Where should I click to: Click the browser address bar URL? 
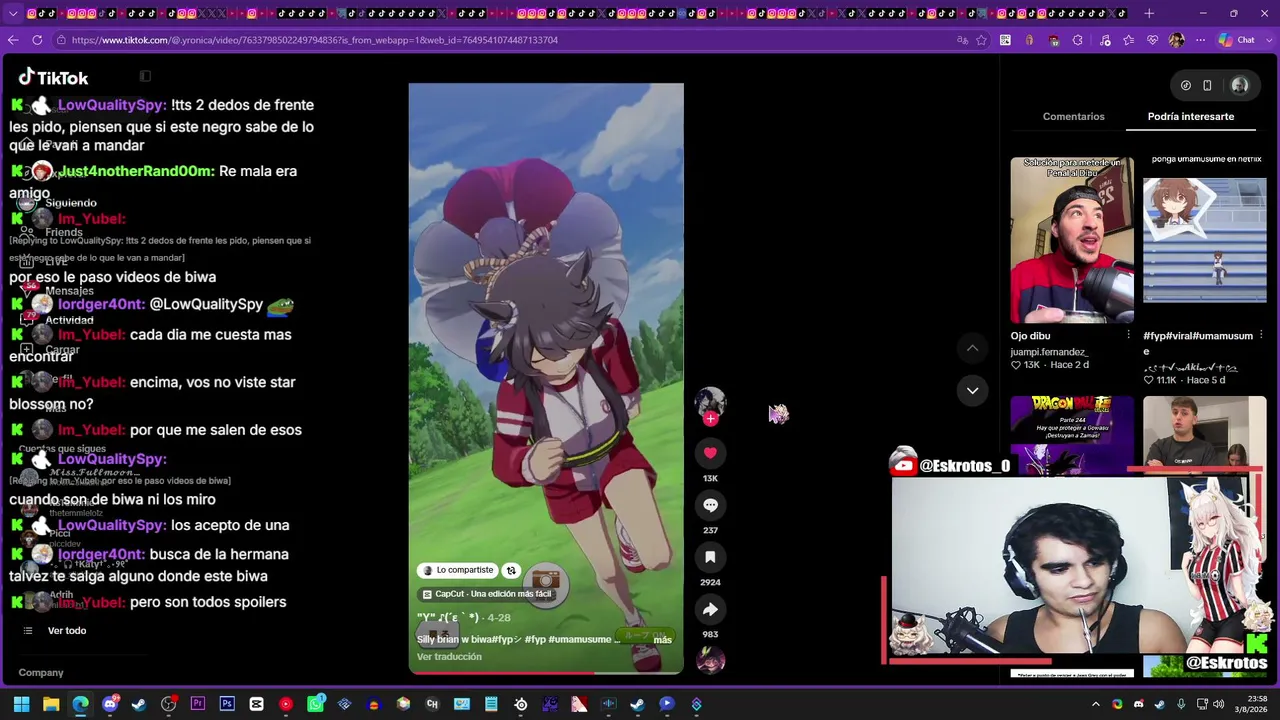(x=315, y=40)
